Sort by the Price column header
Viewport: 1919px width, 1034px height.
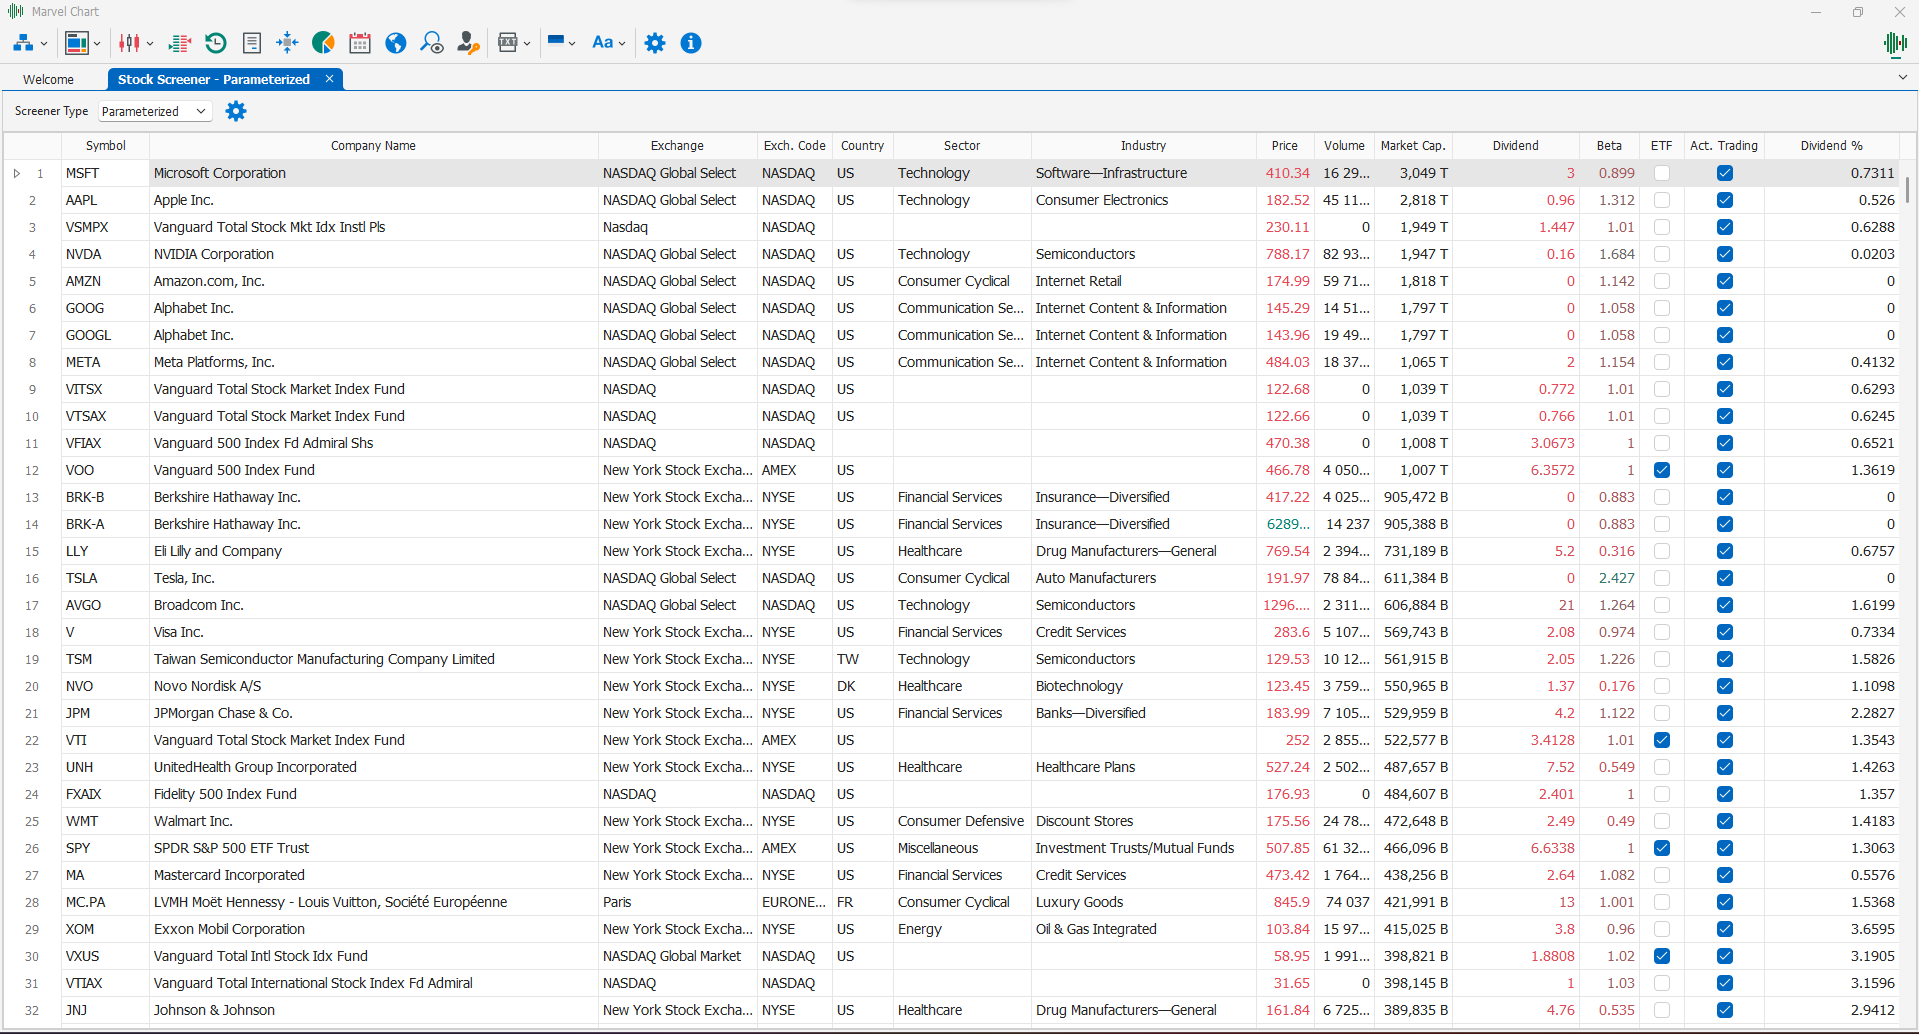point(1285,145)
